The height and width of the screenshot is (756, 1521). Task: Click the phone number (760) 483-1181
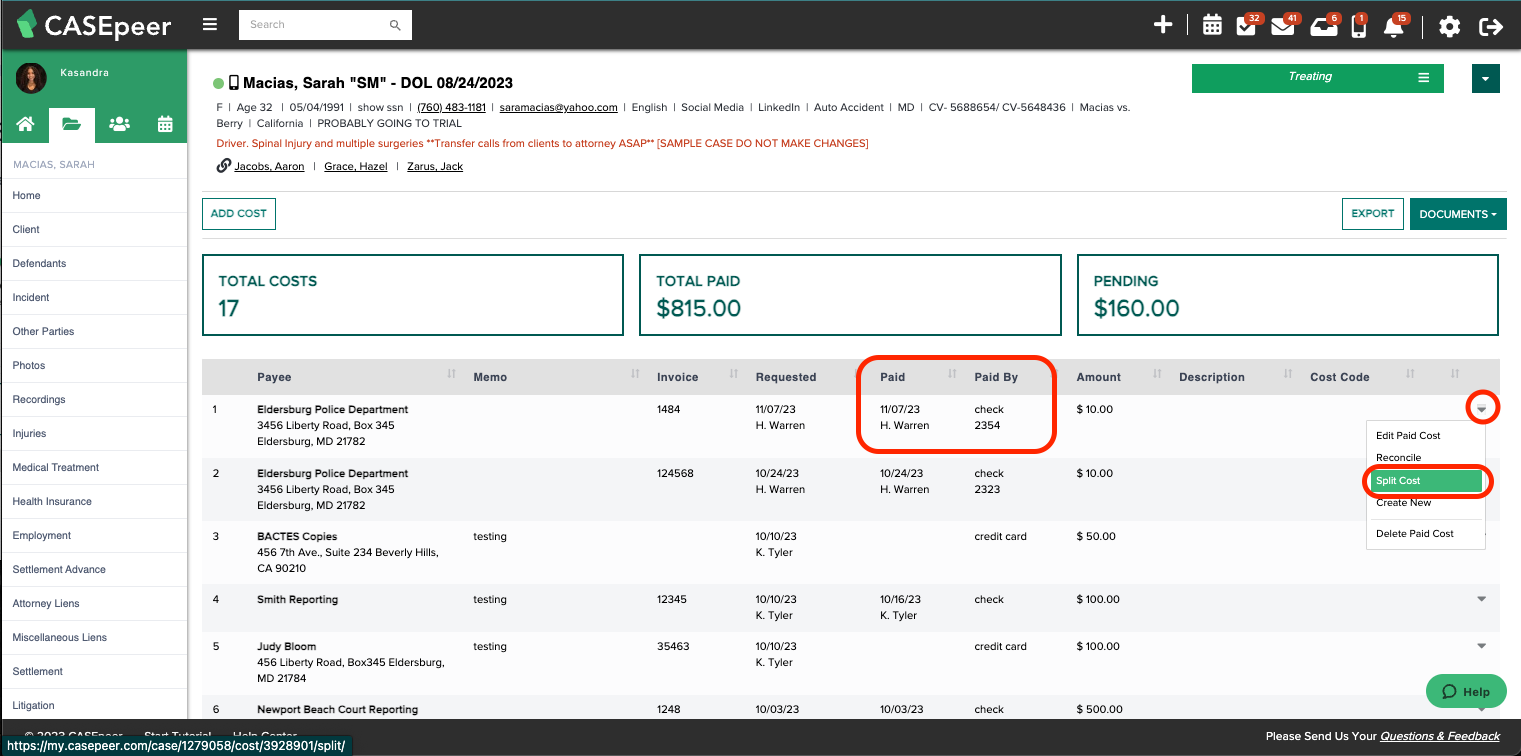pos(451,107)
